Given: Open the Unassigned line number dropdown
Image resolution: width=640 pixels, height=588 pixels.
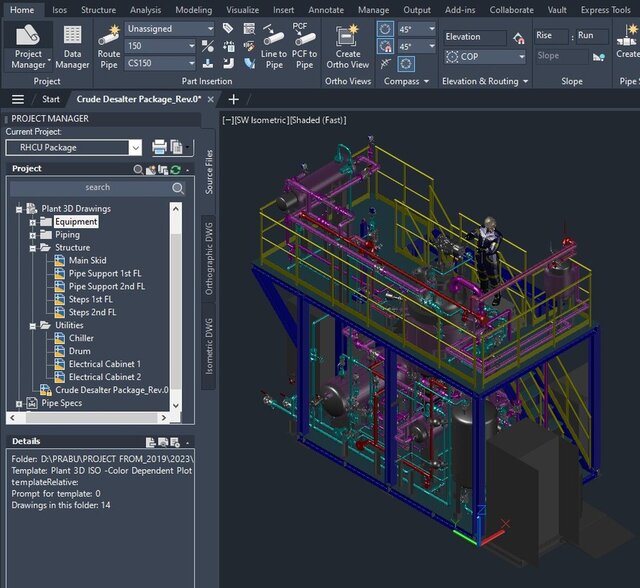Looking at the screenshot, I should click(x=169, y=29).
